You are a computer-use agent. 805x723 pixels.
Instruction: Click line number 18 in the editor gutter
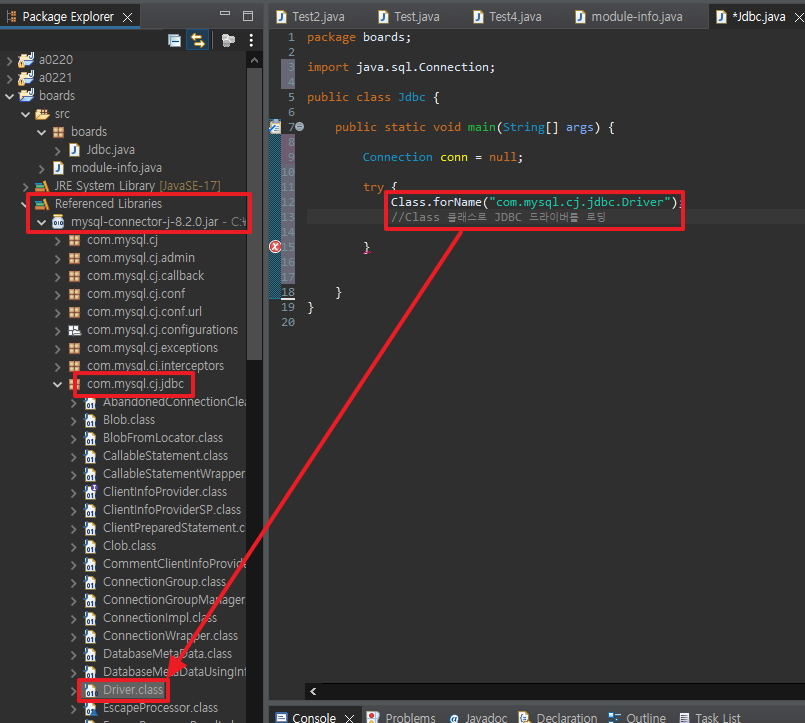click(x=288, y=292)
